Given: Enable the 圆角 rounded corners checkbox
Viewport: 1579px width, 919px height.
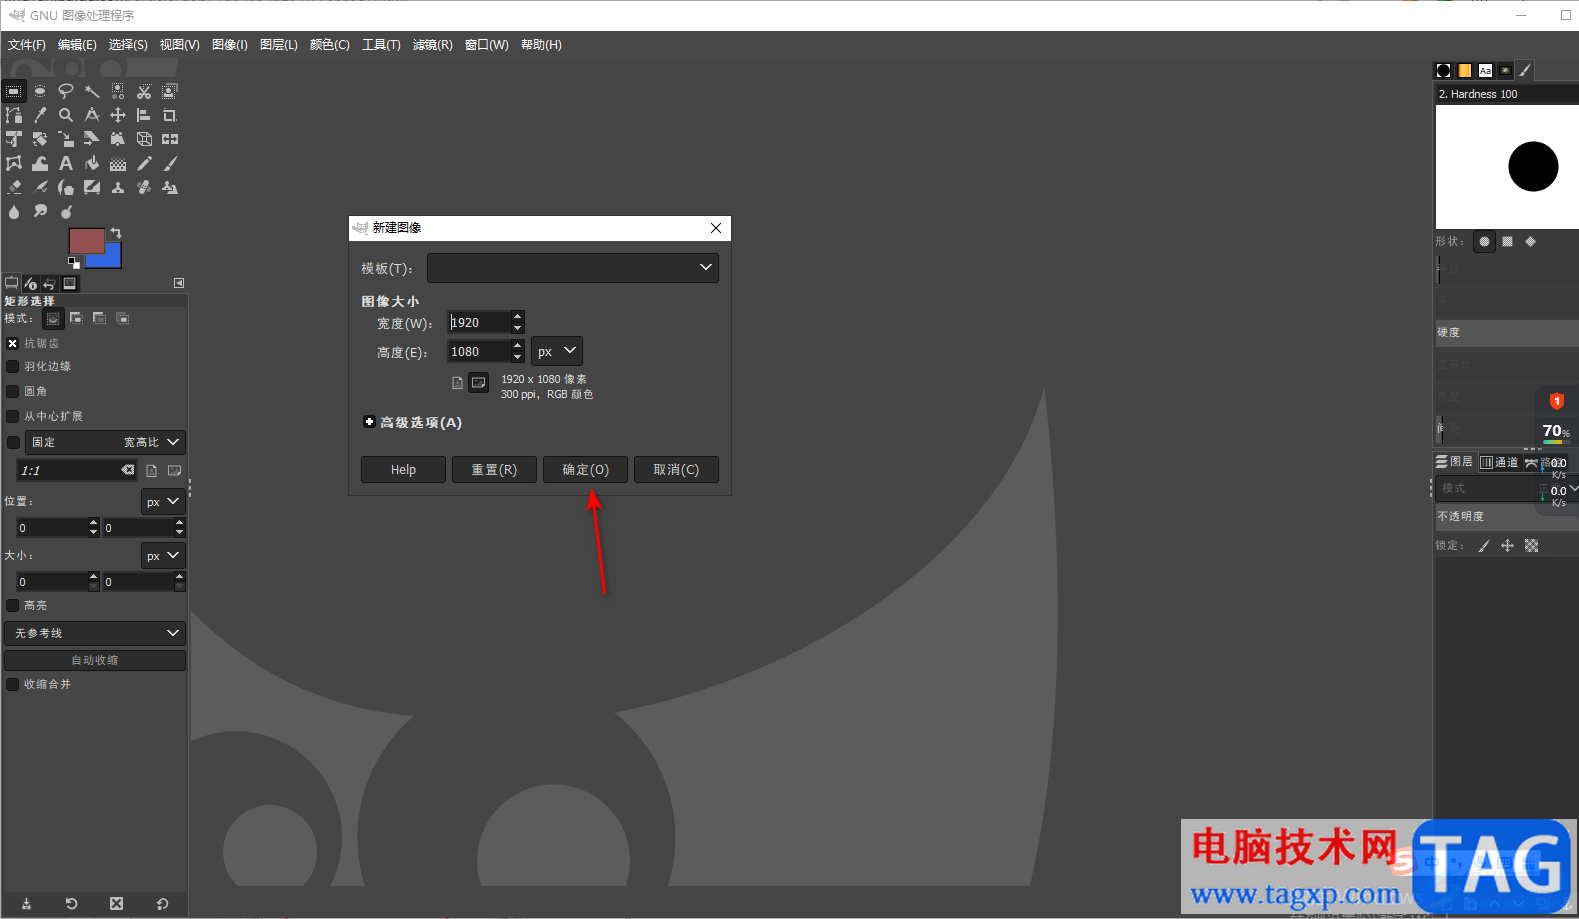Looking at the screenshot, I should click(x=13, y=391).
